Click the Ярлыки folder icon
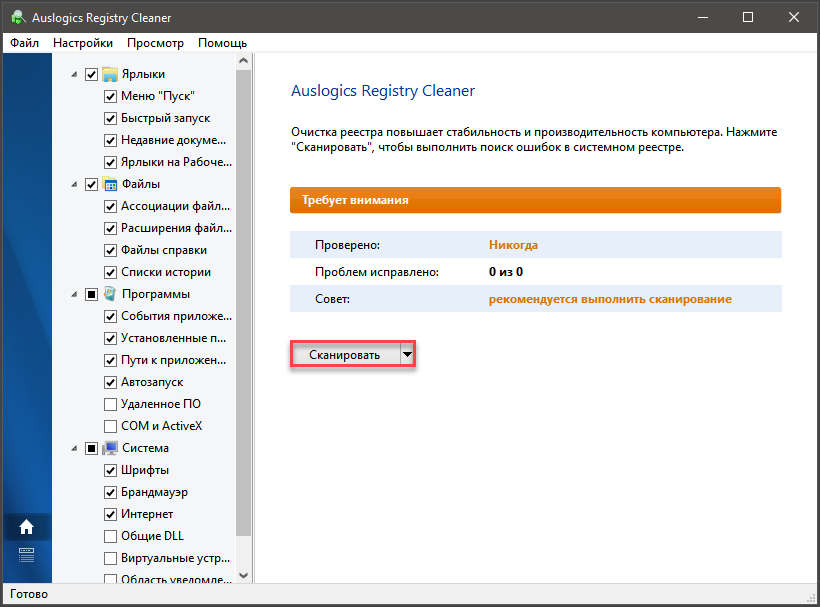This screenshot has height=607, width=820. (110, 74)
